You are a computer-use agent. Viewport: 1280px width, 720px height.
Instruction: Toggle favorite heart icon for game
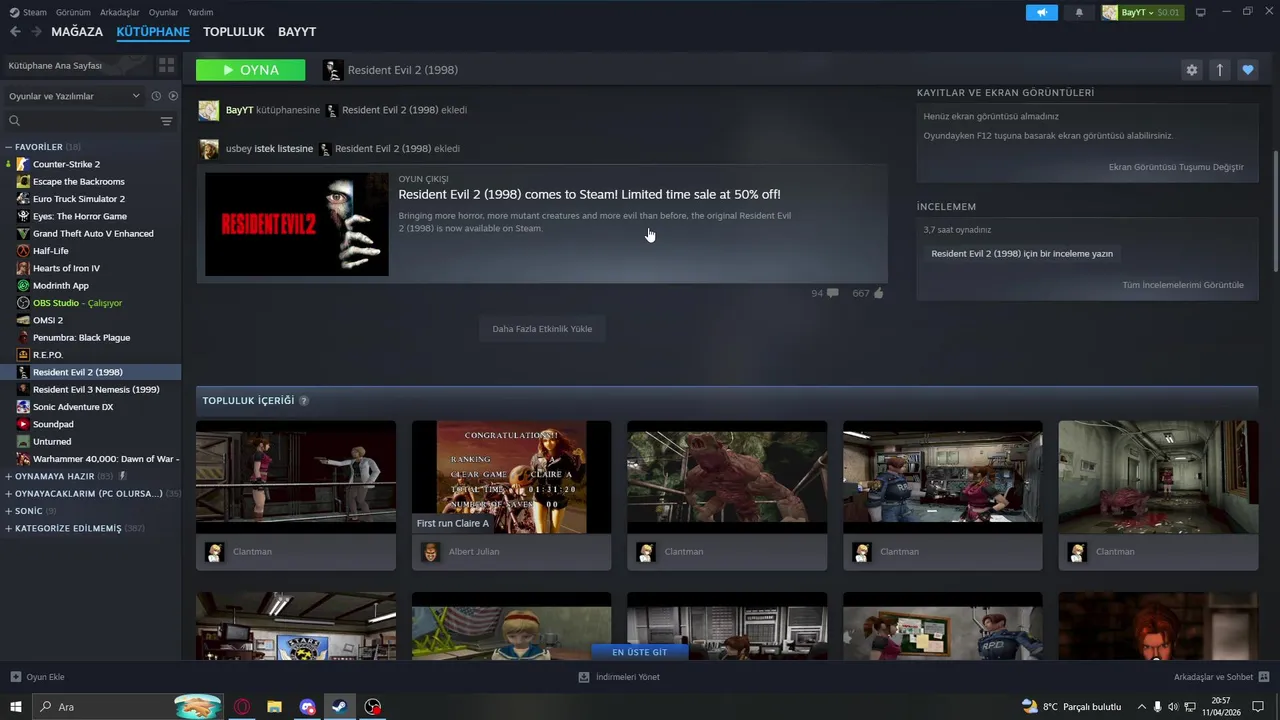(x=1247, y=70)
